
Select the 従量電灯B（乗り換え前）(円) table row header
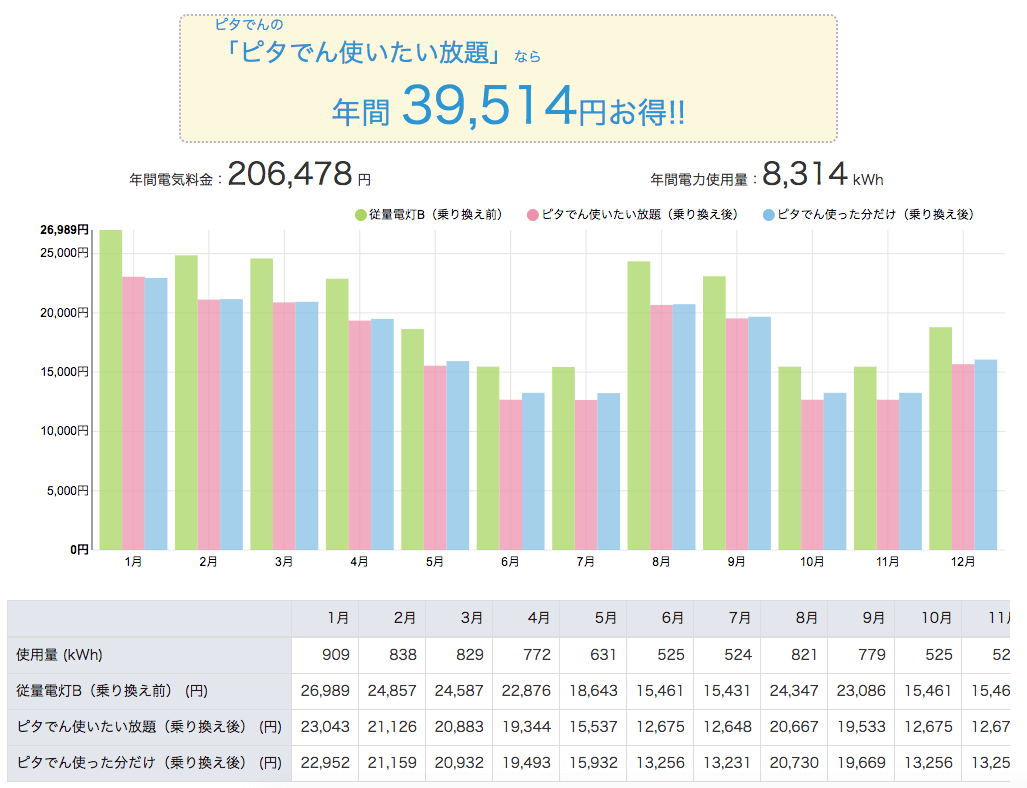[149, 691]
